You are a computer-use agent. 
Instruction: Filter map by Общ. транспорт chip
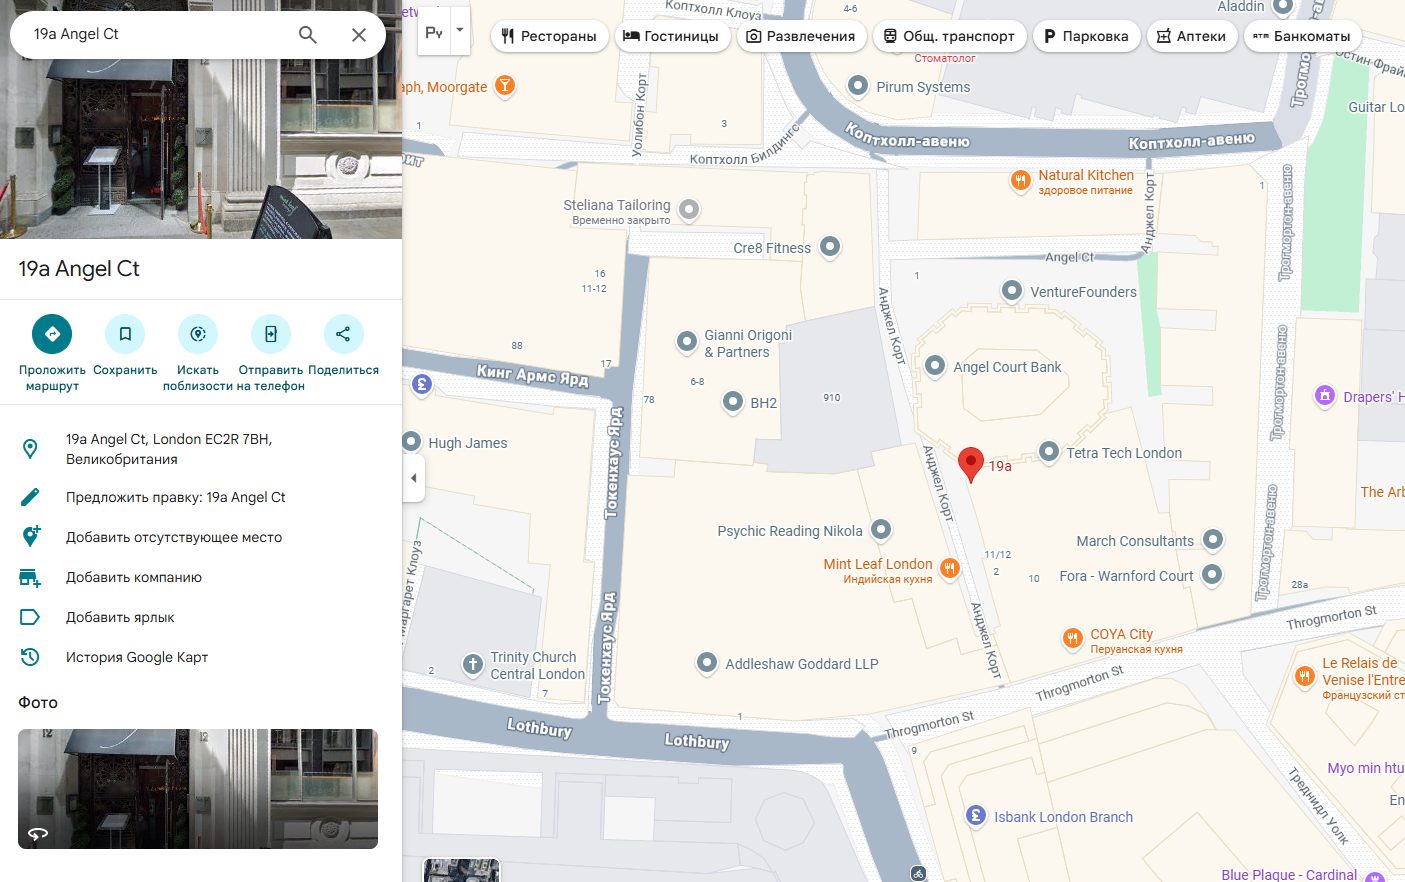tap(949, 36)
